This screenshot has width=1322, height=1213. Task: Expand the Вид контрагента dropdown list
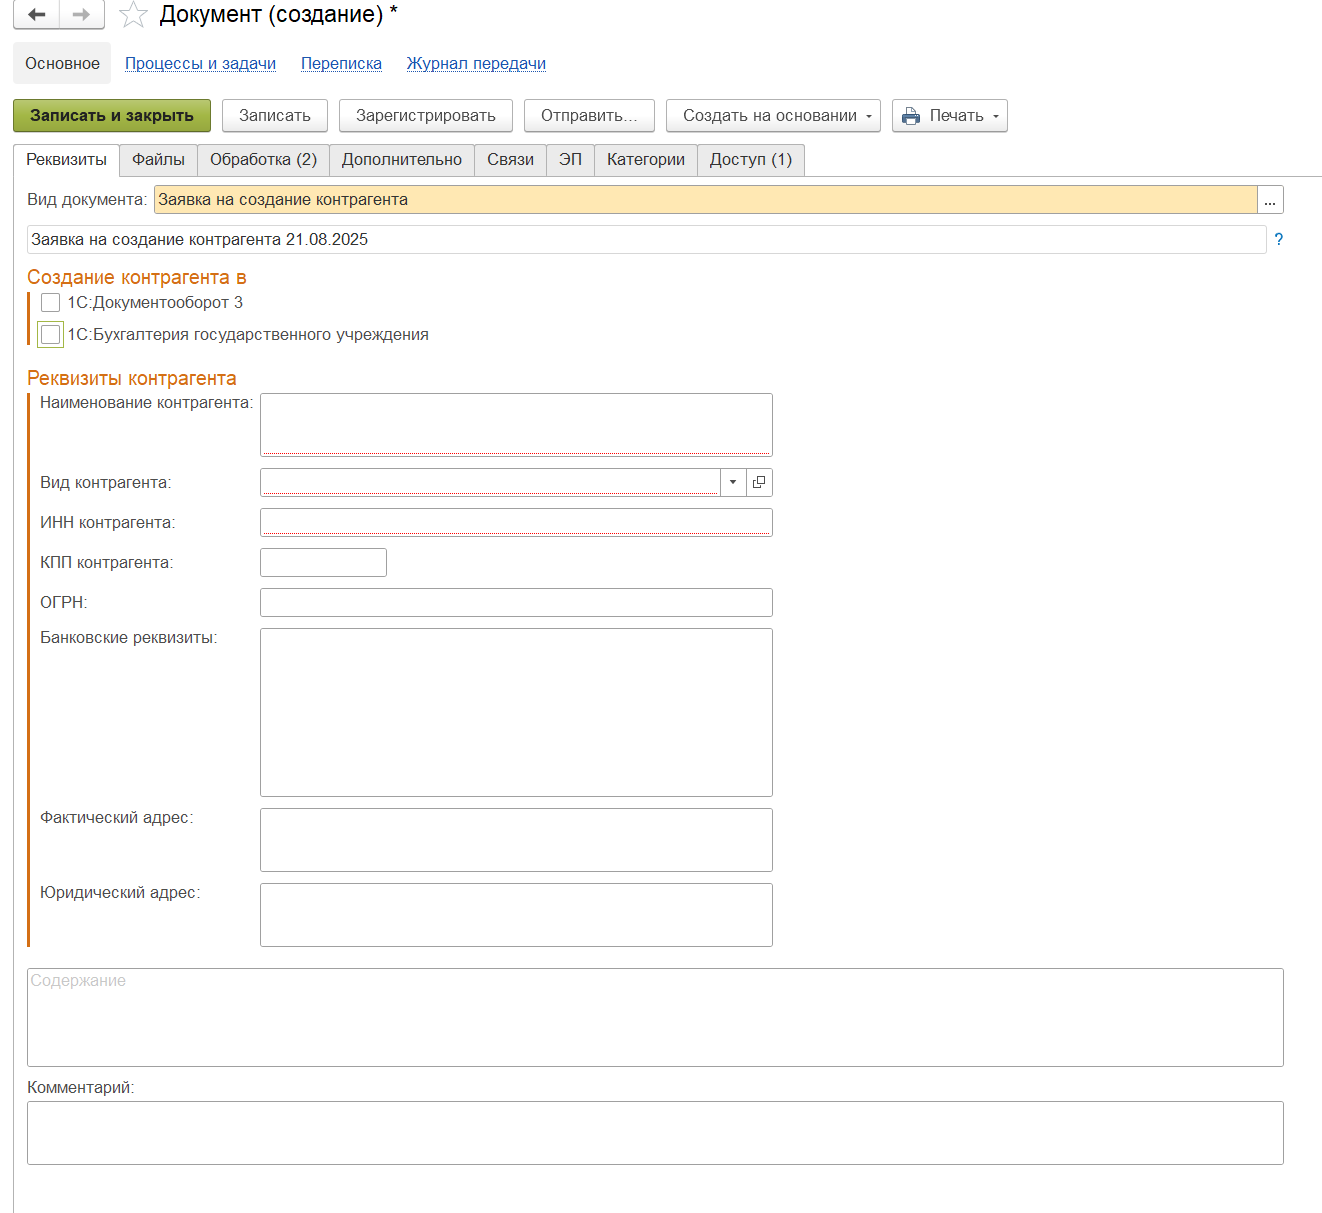coord(733,482)
